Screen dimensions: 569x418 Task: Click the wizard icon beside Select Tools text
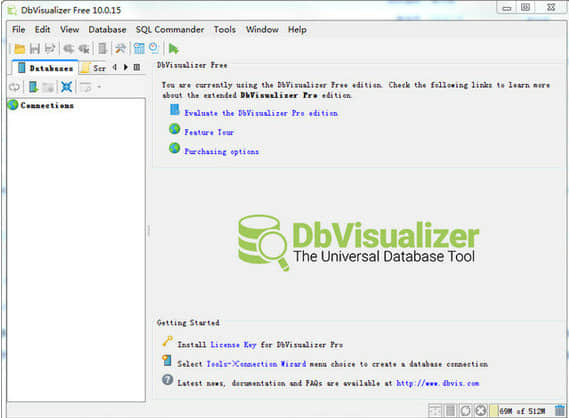[x=167, y=360]
